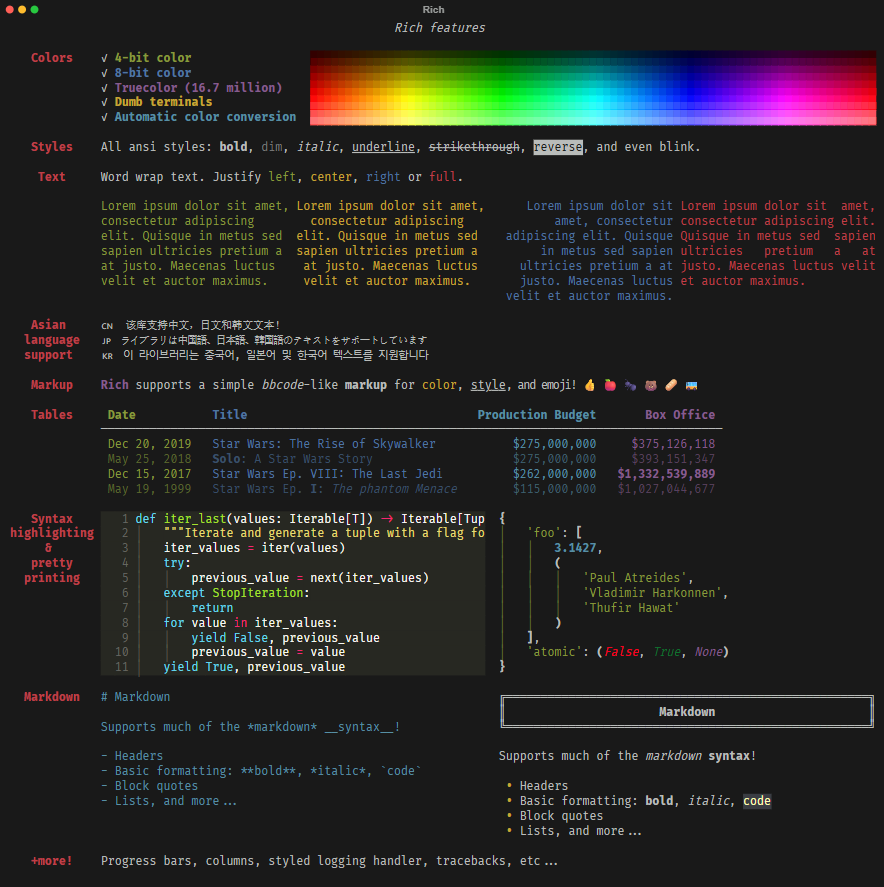Image resolution: width=884 pixels, height=887 pixels.
Task: Click the check mark beside 4-bit color
Action: (x=105, y=58)
